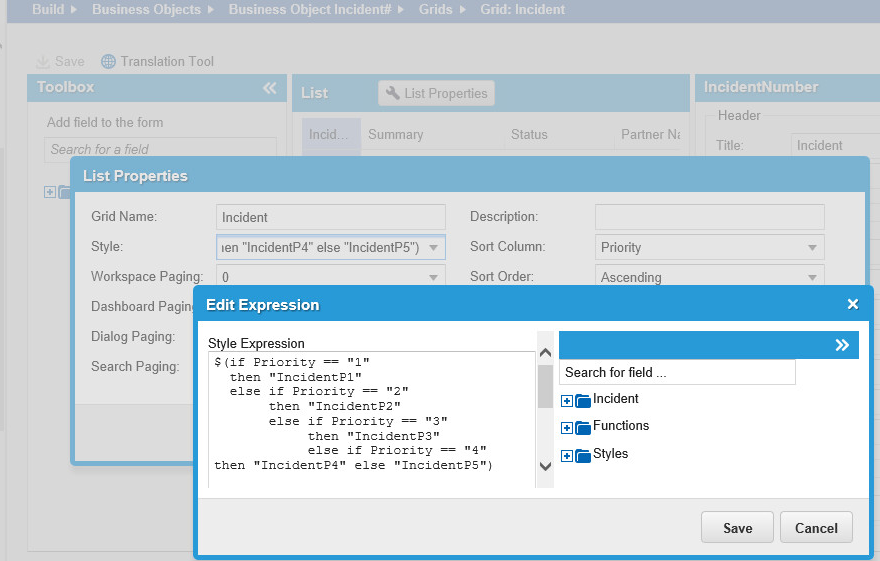Expand the Styles tree node

coord(567,456)
